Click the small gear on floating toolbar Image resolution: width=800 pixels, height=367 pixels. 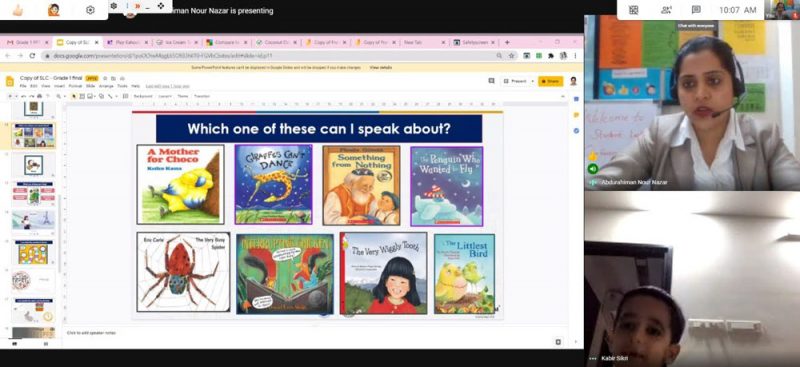click(x=114, y=6)
